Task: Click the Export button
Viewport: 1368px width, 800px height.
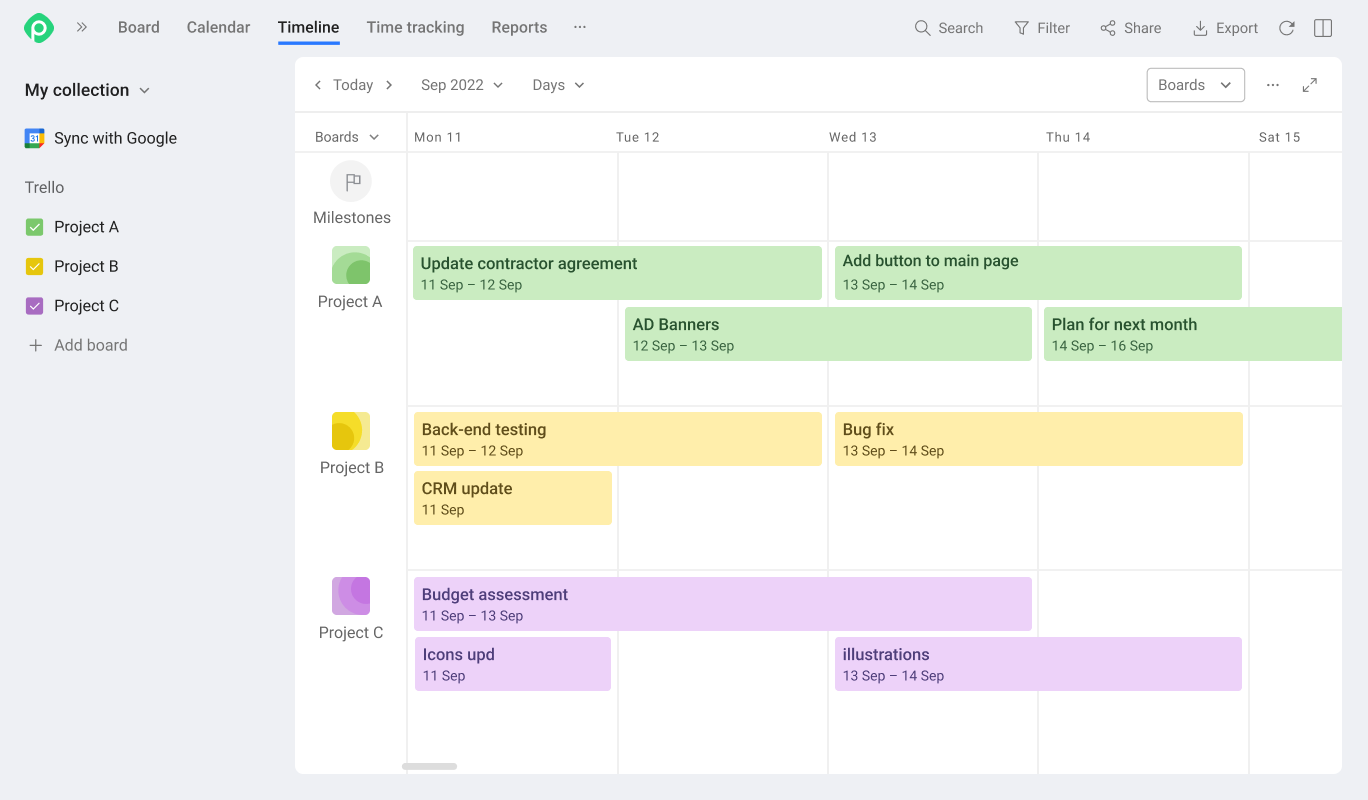Action: (1225, 28)
